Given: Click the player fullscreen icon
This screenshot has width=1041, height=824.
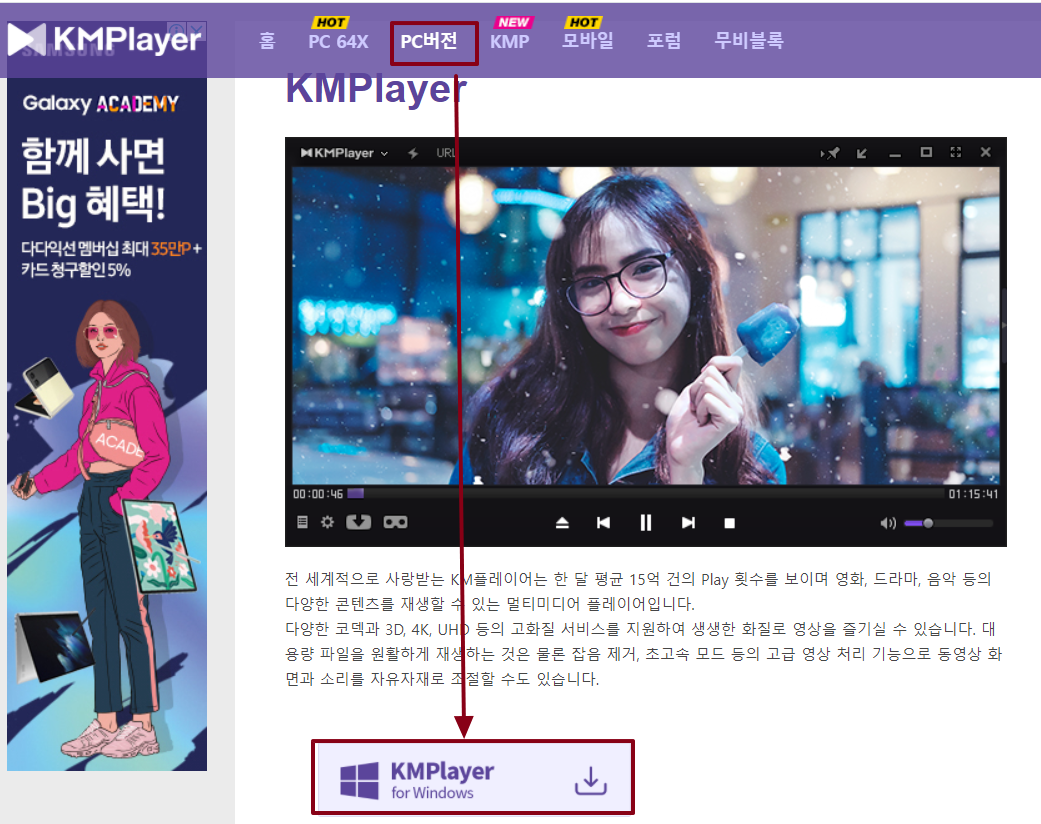Looking at the screenshot, I should (956, 152).
